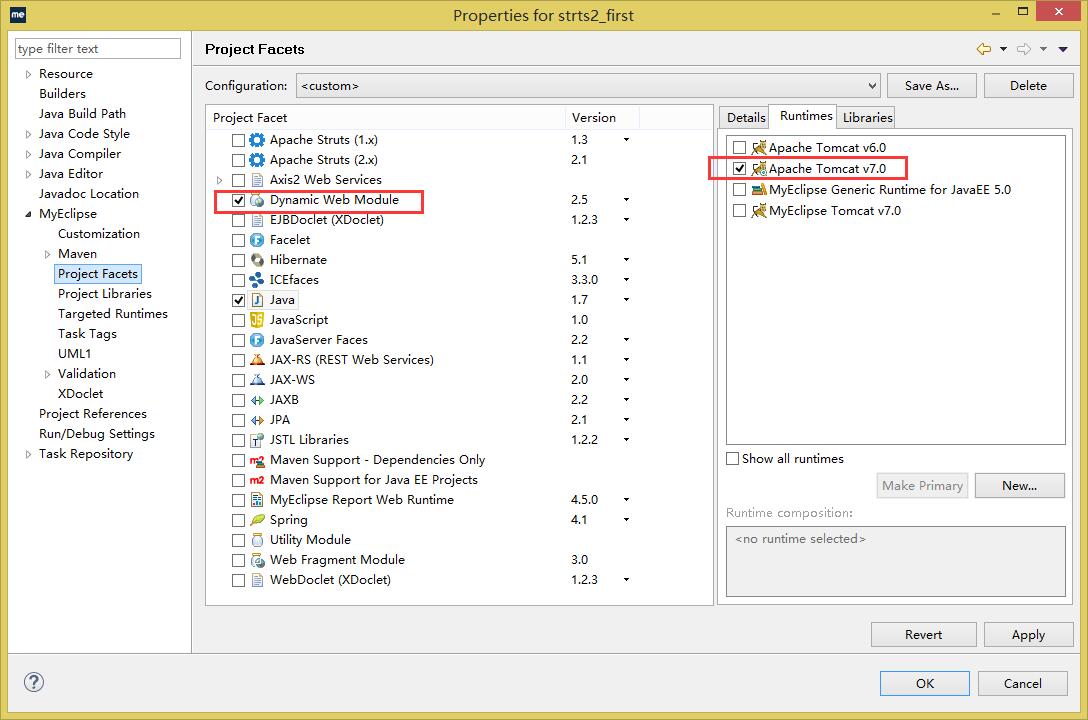Click the JAX-RS facet icon
Viewport: 1088px width, 720px height.
257,360
